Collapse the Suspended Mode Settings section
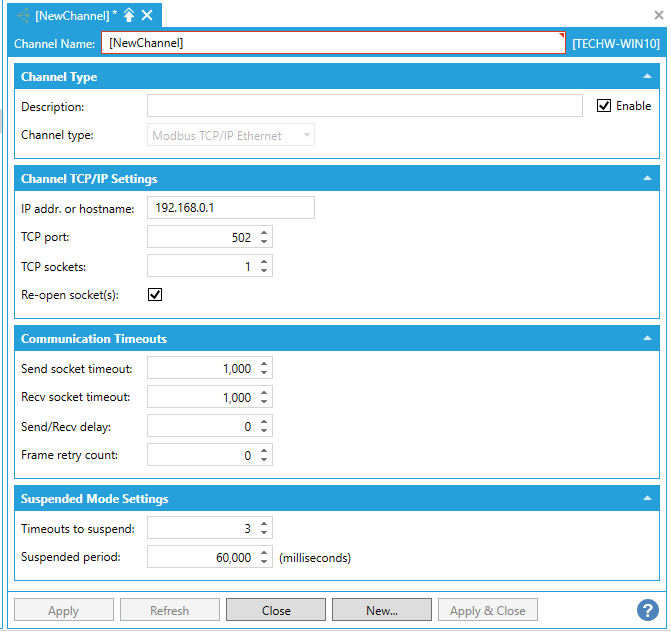Screen dimensions: 671x633 coord(647,499)
